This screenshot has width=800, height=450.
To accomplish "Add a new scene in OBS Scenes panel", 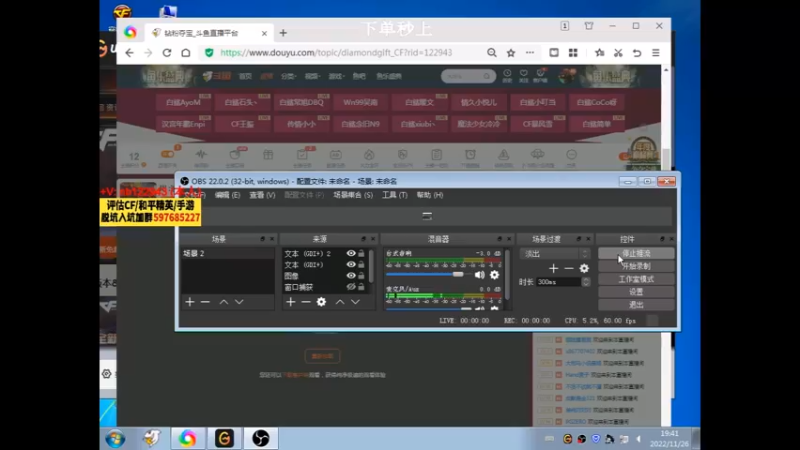I will click(x=190, y=302).
